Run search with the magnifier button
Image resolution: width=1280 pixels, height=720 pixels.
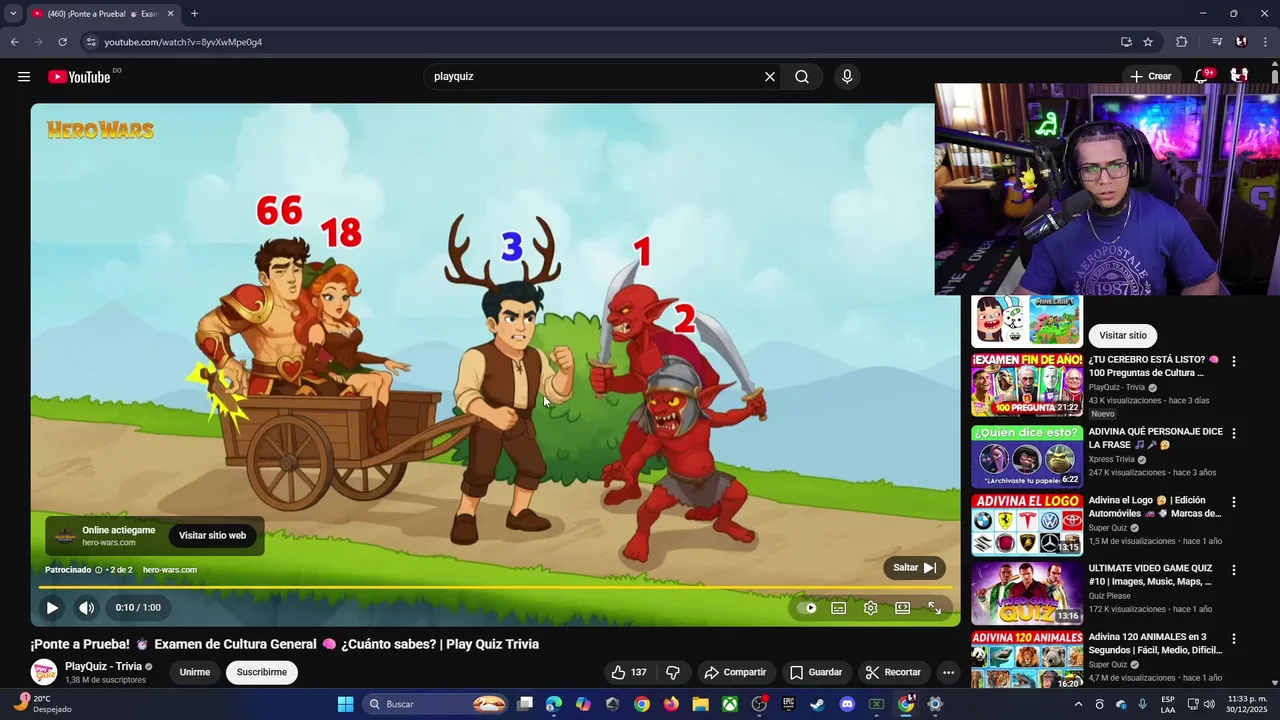coord(802,77)
